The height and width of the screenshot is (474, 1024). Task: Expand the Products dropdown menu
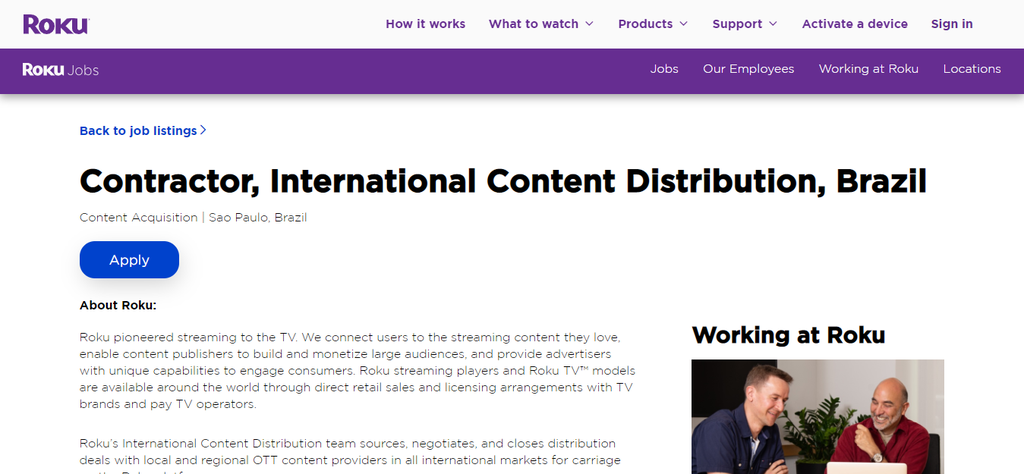[x=653, y=24]
